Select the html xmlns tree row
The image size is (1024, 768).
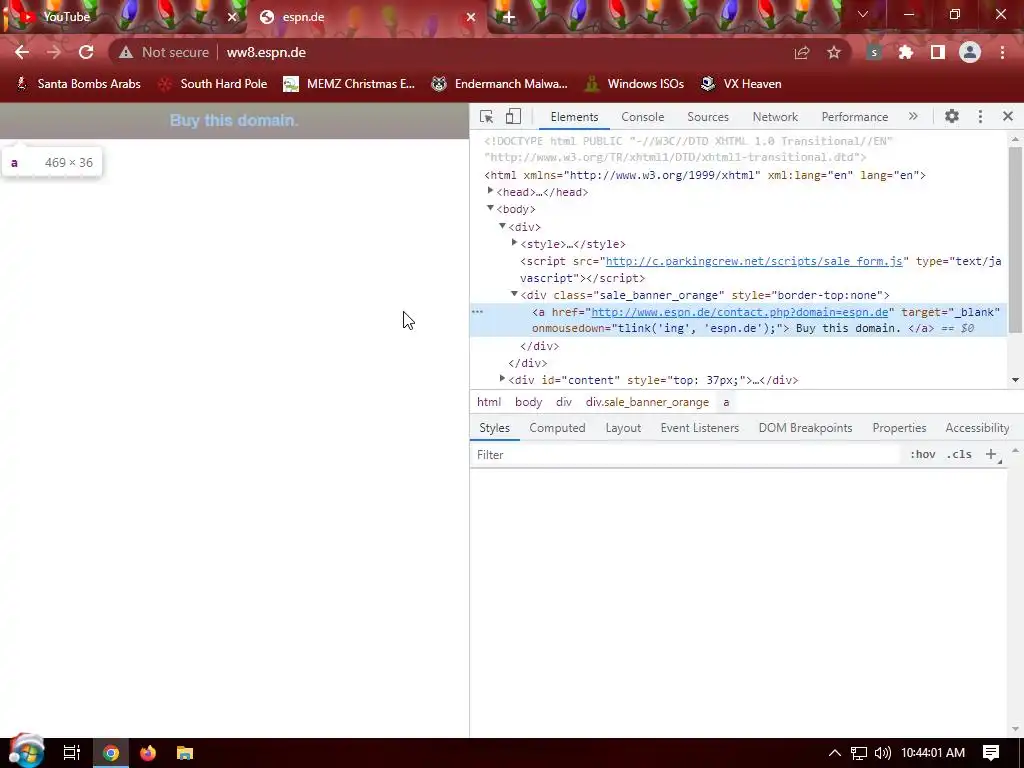705,175
